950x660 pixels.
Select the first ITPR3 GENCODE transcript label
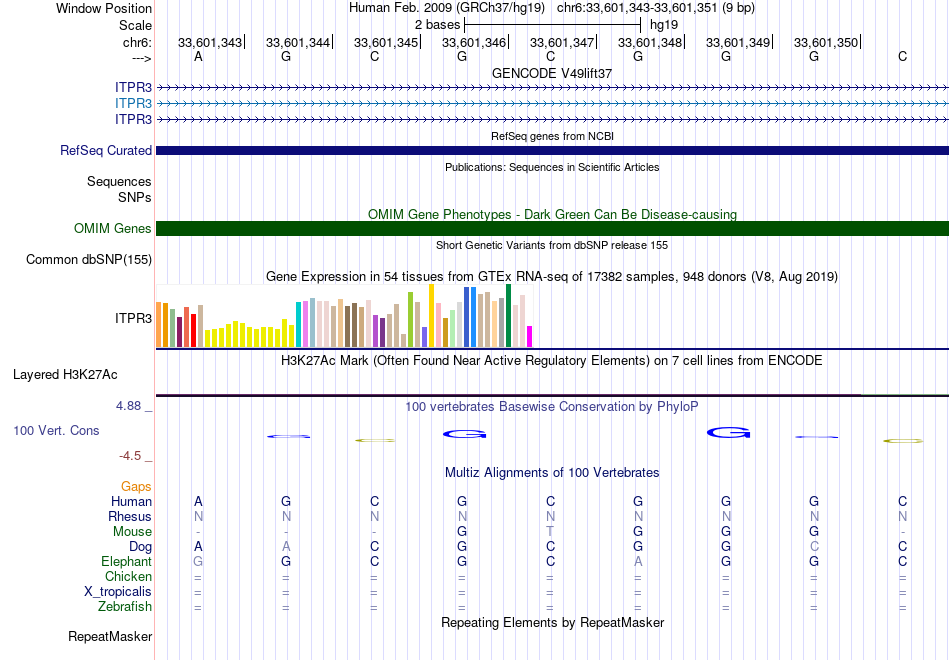133,87
